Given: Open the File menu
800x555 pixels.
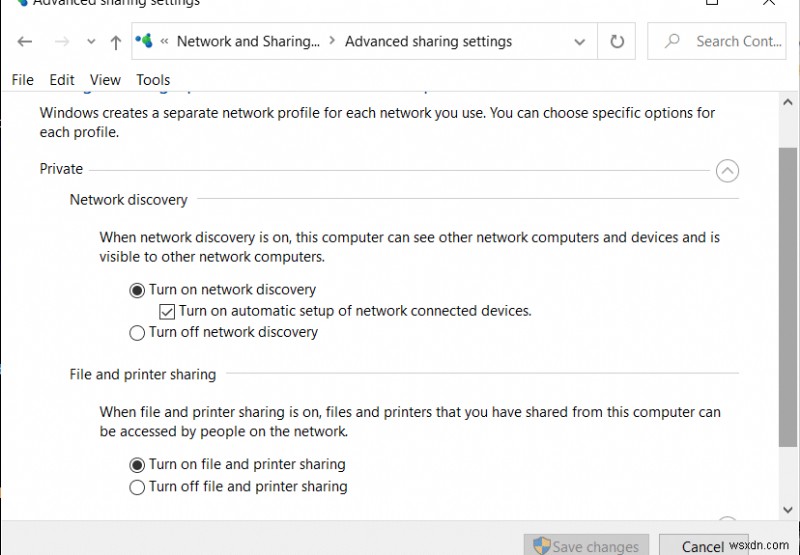Looking at the screenshot, I should point(22,80).
